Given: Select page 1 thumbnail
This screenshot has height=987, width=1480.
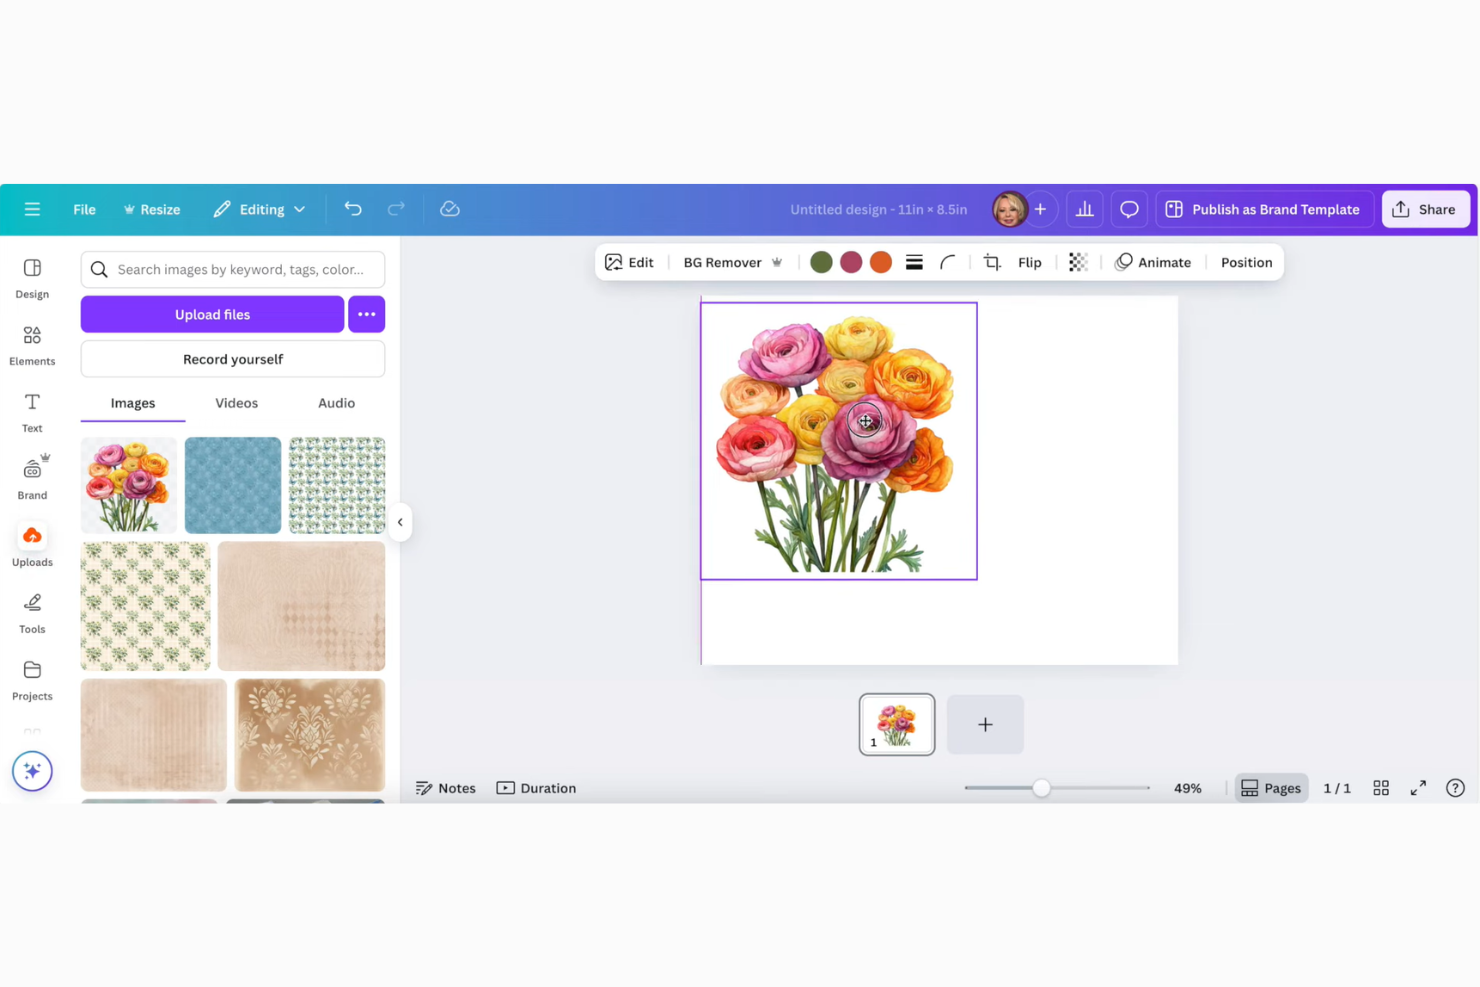Looking at the screenshot, I should point(897,724).
